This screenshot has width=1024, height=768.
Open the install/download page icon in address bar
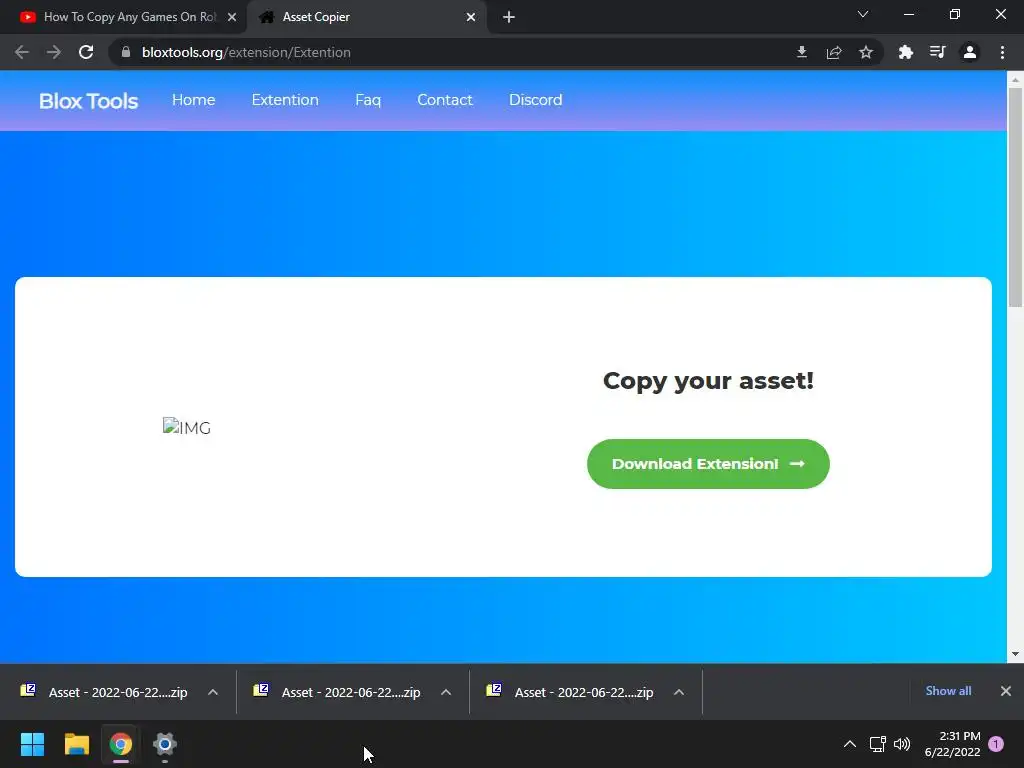[x=802, y=52]
